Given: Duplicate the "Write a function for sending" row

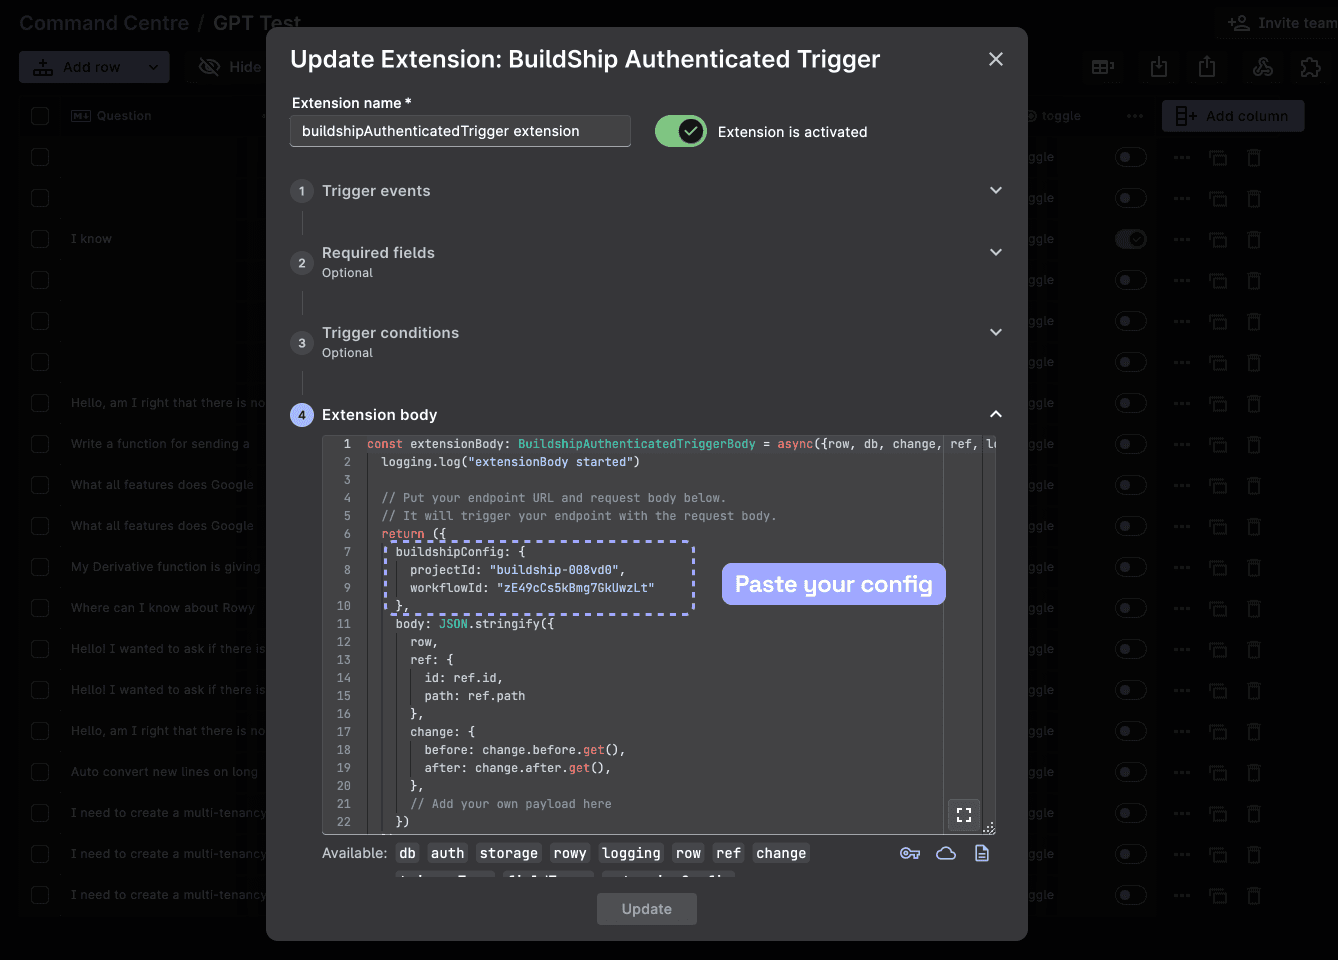Looking at the screenshot, I should click(x=1218, y=444).
